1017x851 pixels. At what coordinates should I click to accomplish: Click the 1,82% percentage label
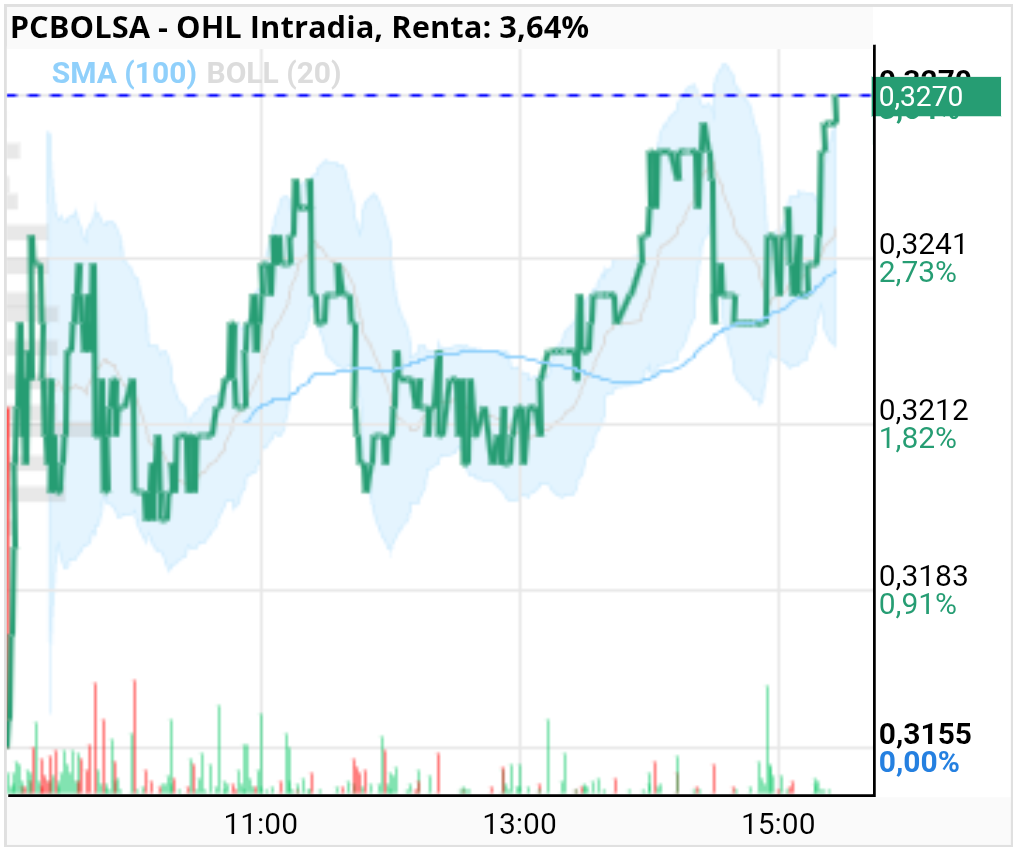pos(918,438)
